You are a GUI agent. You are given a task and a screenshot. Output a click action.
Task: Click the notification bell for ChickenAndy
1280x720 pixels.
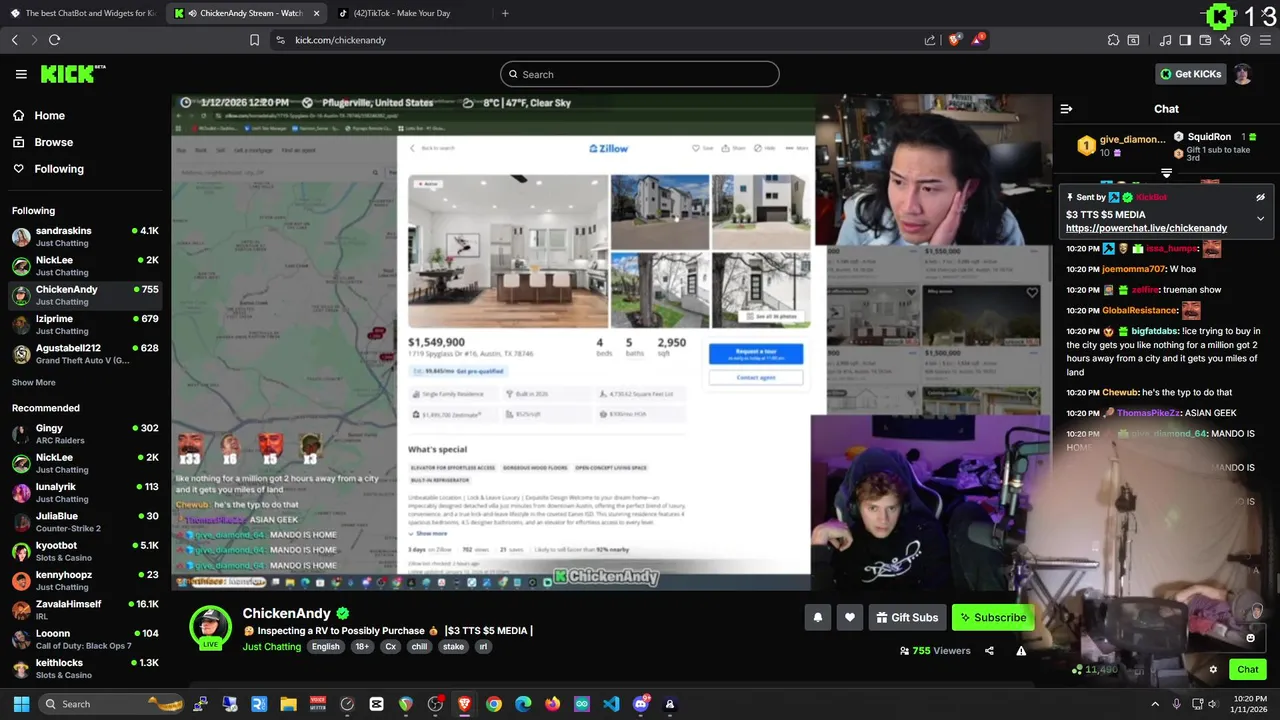818,617
